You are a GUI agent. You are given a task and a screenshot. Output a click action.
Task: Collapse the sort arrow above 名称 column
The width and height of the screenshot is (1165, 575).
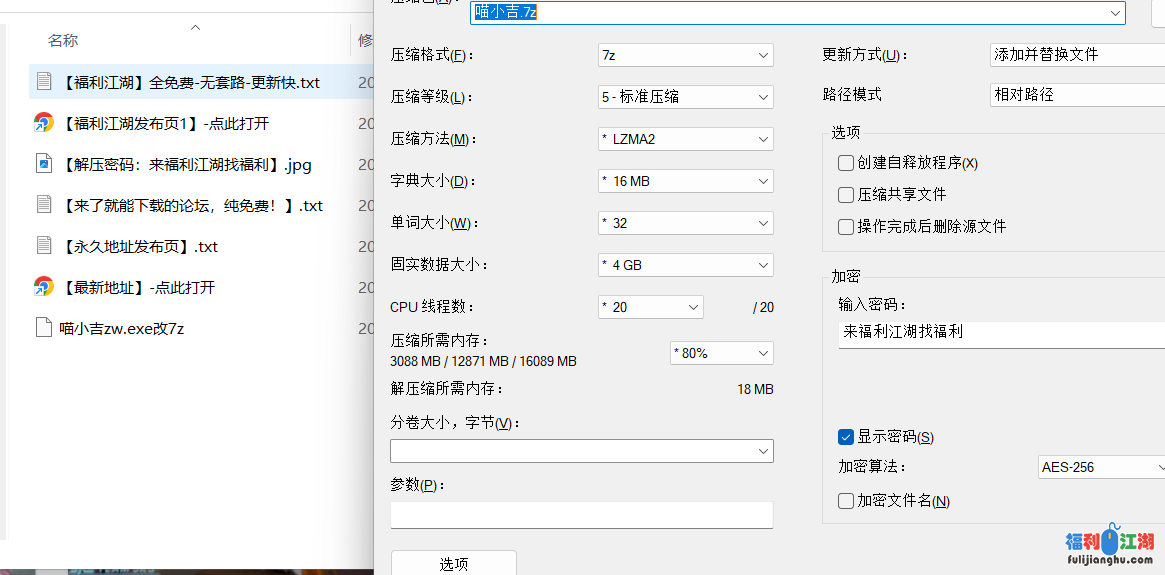coord(195,28)
